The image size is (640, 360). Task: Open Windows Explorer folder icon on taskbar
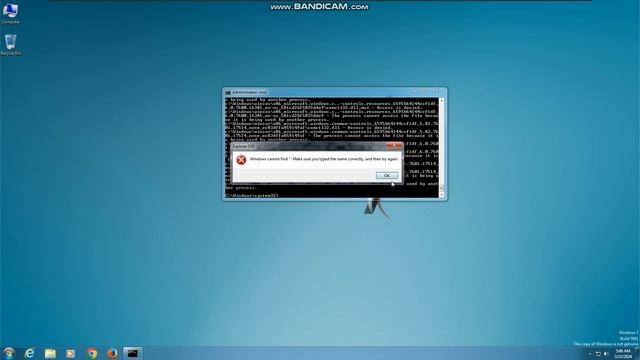click(50, 353)
